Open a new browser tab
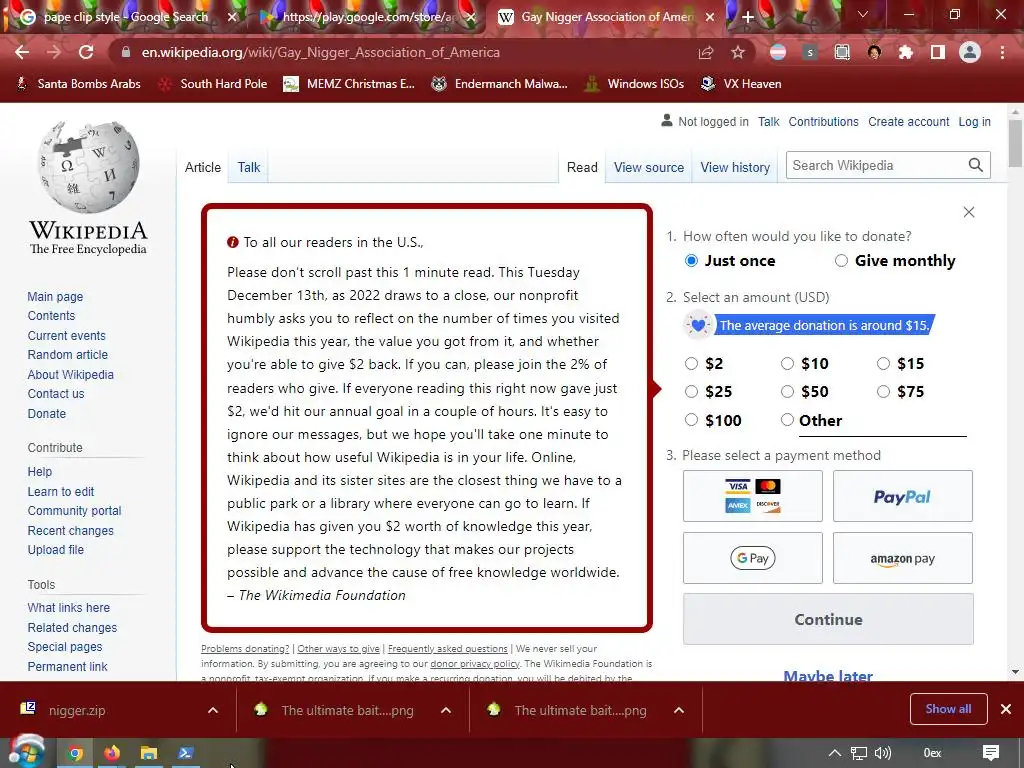The width and height of the screenshot is (1024, 768). coord(748,17)
